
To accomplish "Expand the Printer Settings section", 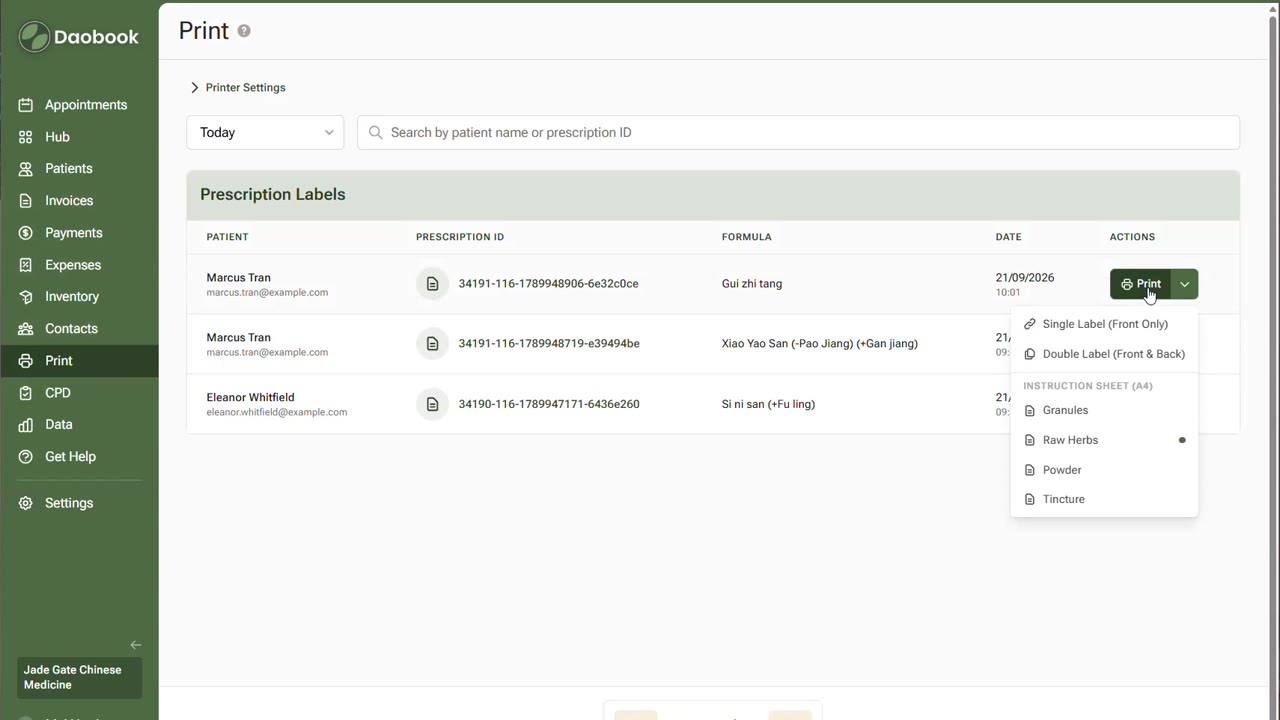I will (238, 88).
